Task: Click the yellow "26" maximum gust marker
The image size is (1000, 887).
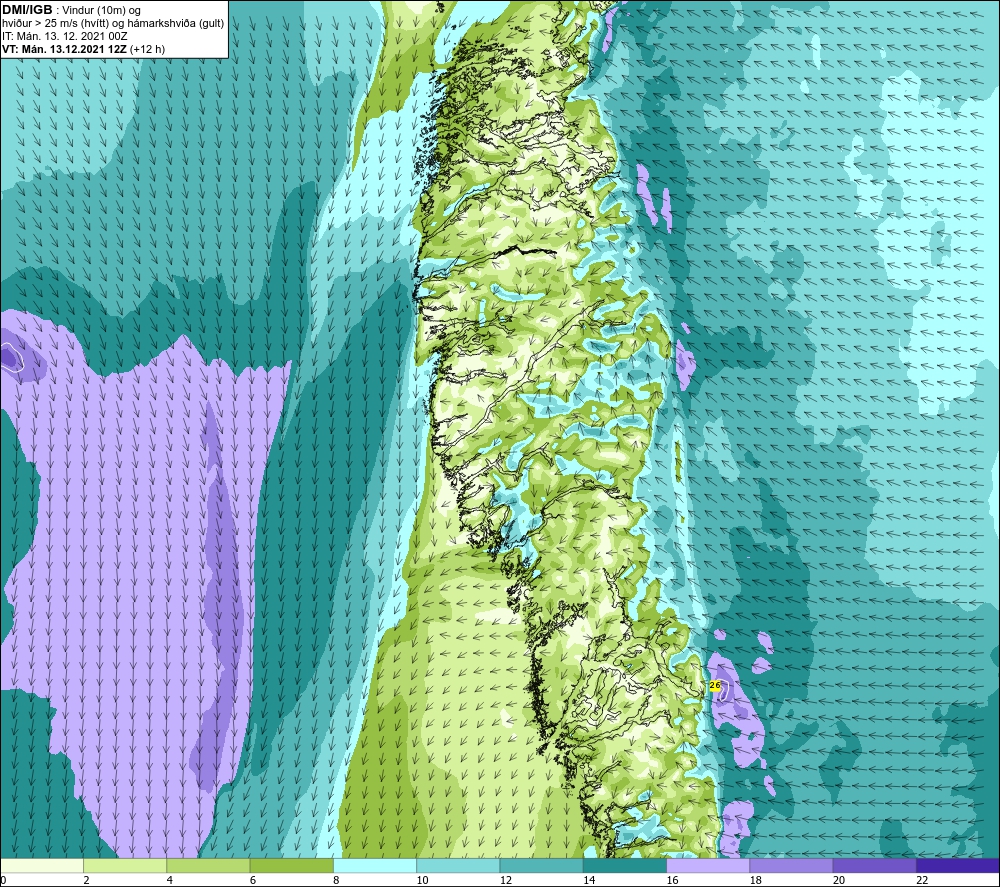Action: (715, 685)
